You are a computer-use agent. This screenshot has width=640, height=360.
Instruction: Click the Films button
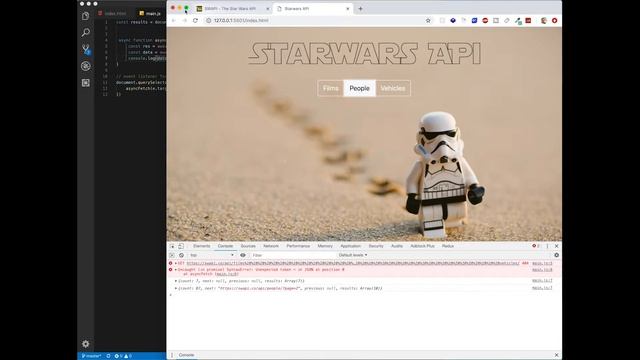pyautogui.click(x=331, y=88)
